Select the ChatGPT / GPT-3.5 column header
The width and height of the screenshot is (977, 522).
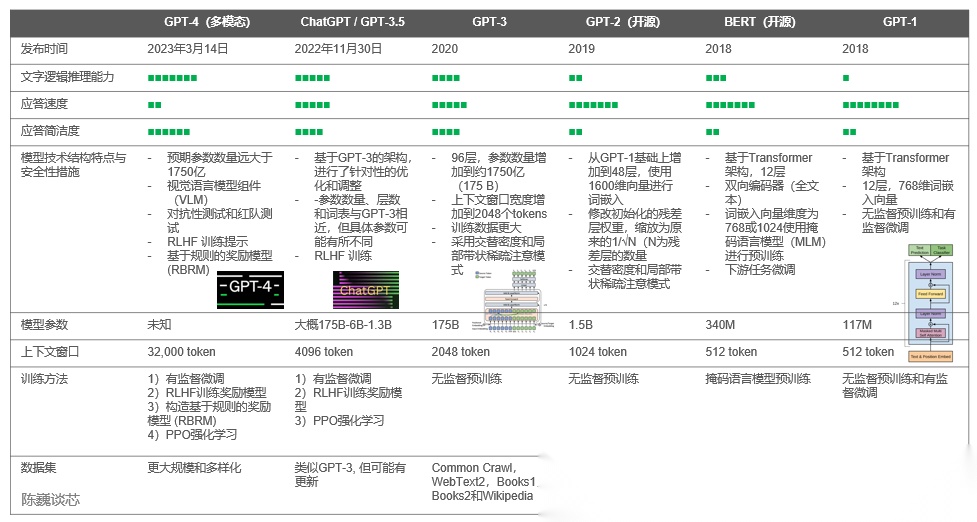pos(353,22)
